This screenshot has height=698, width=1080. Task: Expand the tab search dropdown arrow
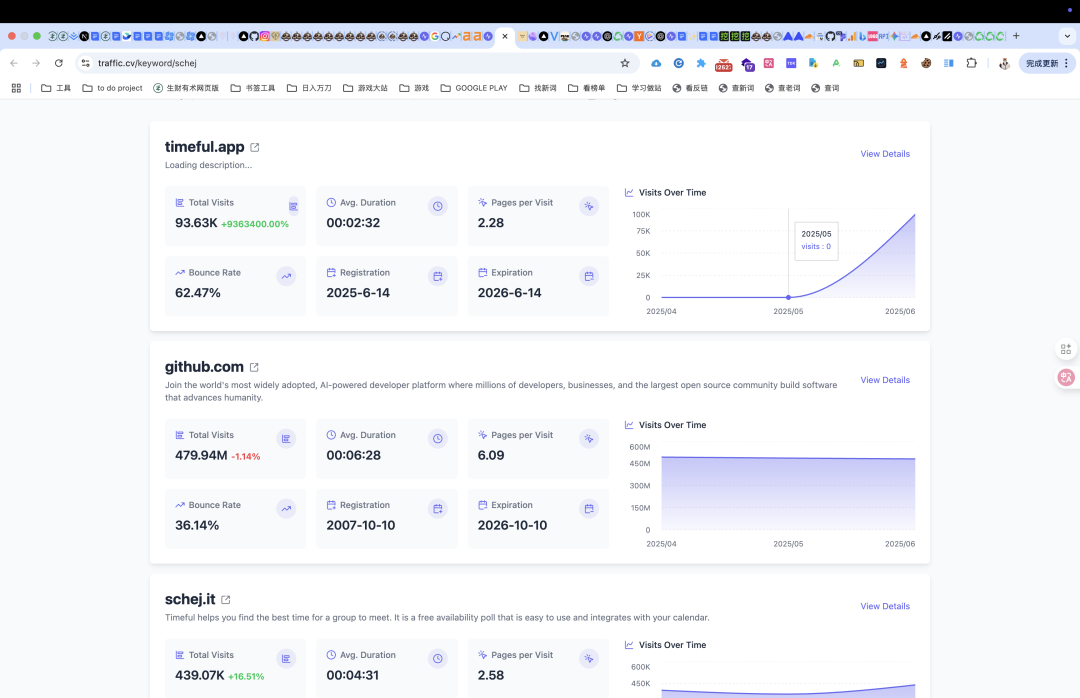[x=1067, y=36]
